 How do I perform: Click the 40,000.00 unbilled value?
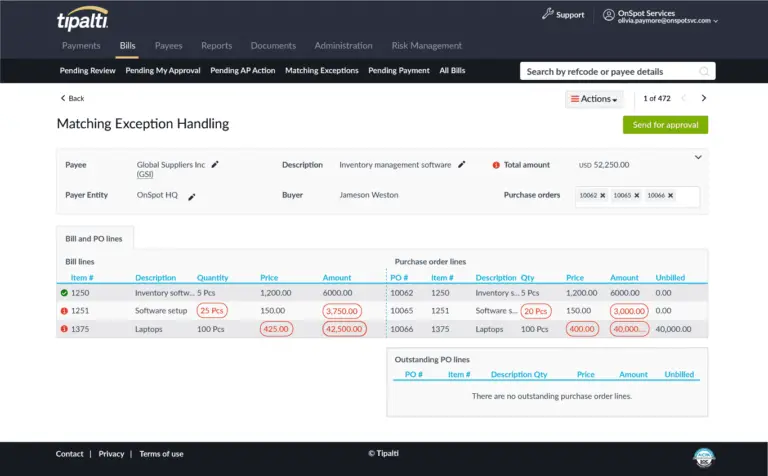click(x=673, y=329)
